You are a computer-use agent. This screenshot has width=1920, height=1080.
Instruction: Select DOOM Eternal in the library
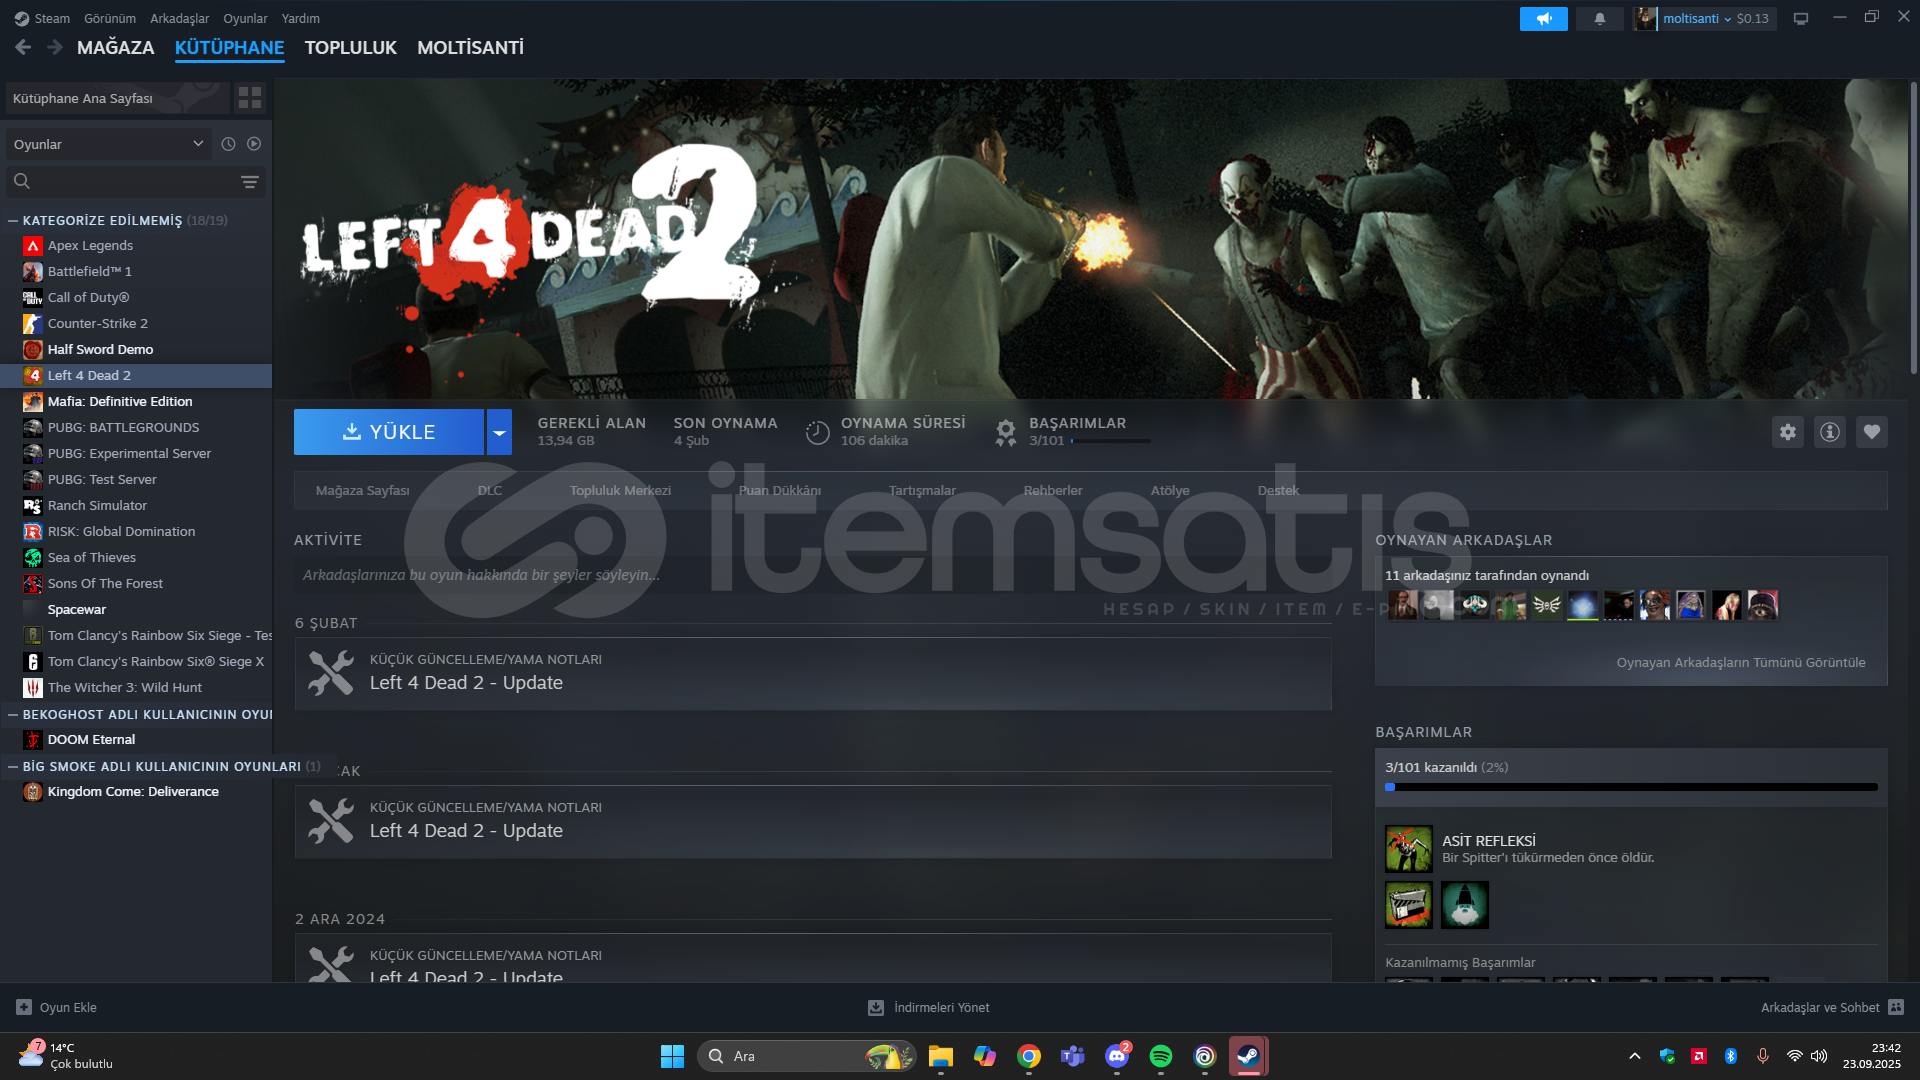[x=136, y=739]
